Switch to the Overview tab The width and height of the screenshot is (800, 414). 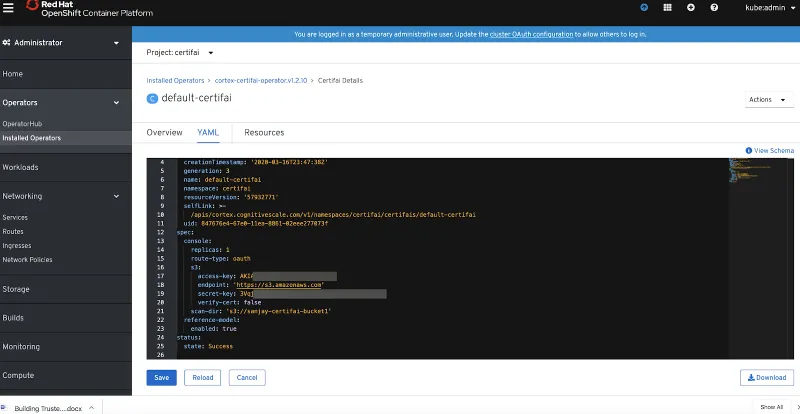pyautogui.click(x=164, y=132)
